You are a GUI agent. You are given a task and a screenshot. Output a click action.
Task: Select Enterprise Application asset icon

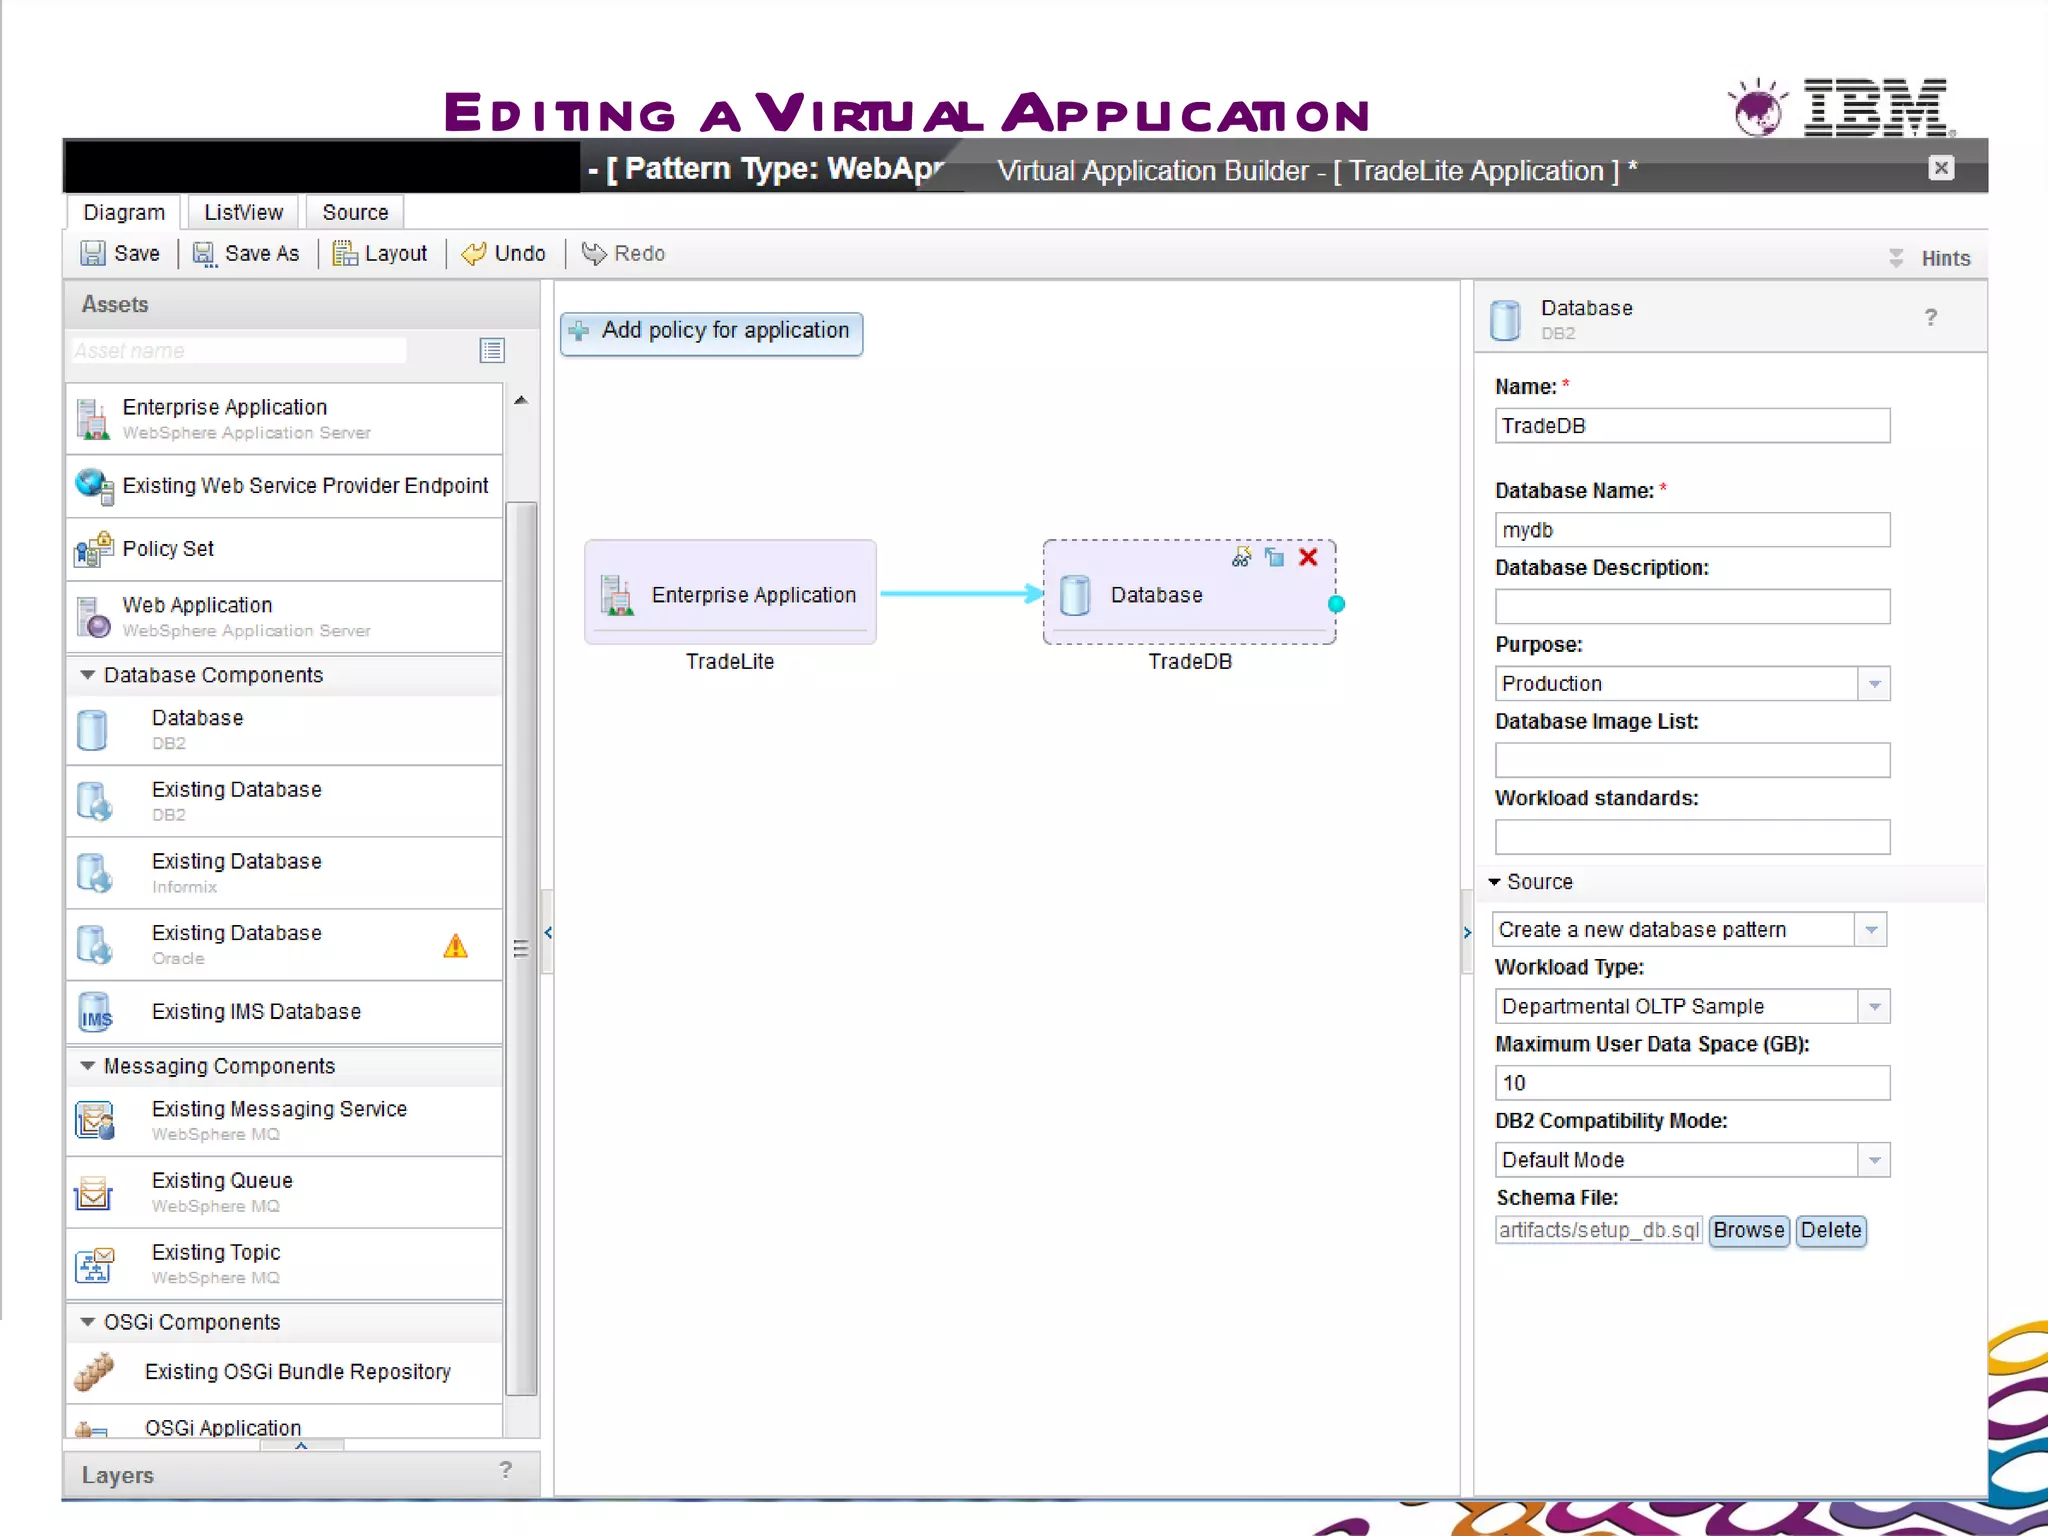click(93, 419)
